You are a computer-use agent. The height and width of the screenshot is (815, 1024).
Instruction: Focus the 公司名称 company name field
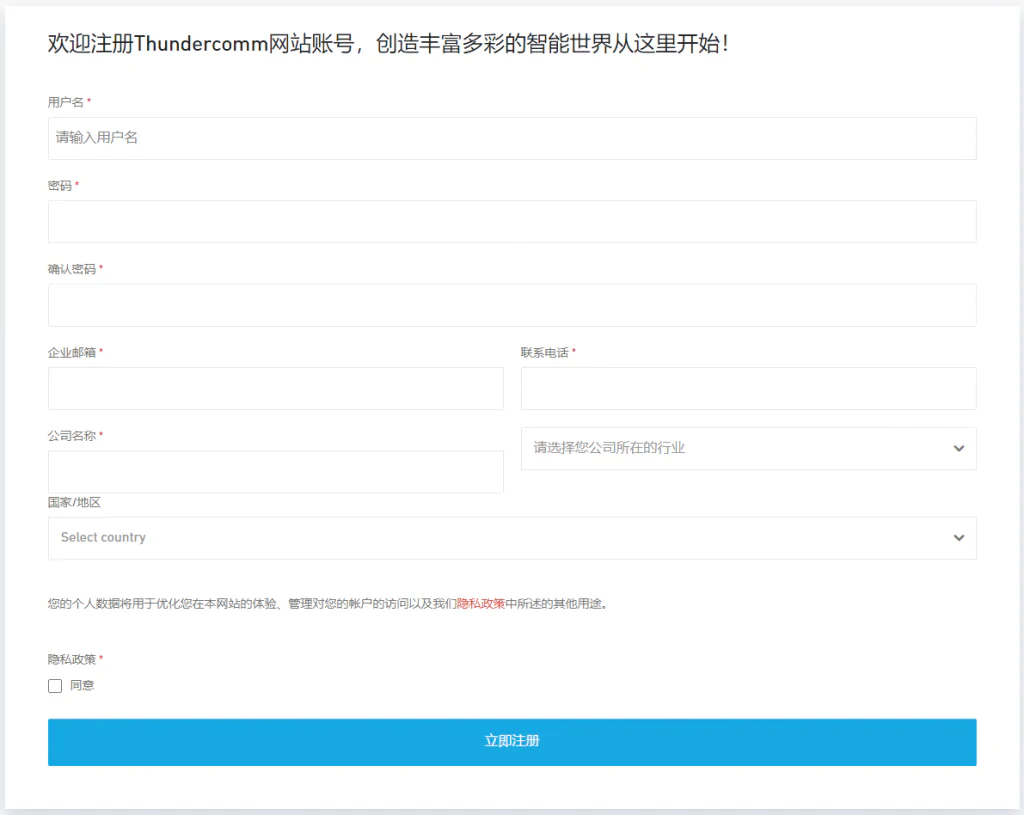tap(276, 471)
